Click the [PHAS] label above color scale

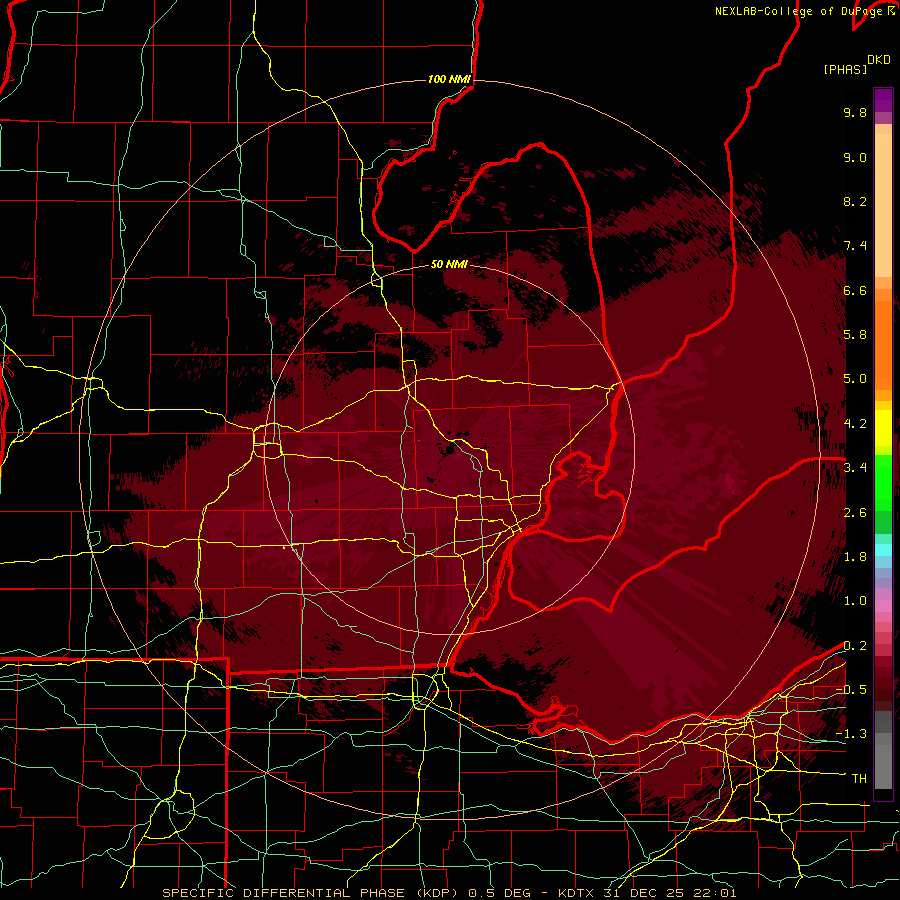pos(845,69)
